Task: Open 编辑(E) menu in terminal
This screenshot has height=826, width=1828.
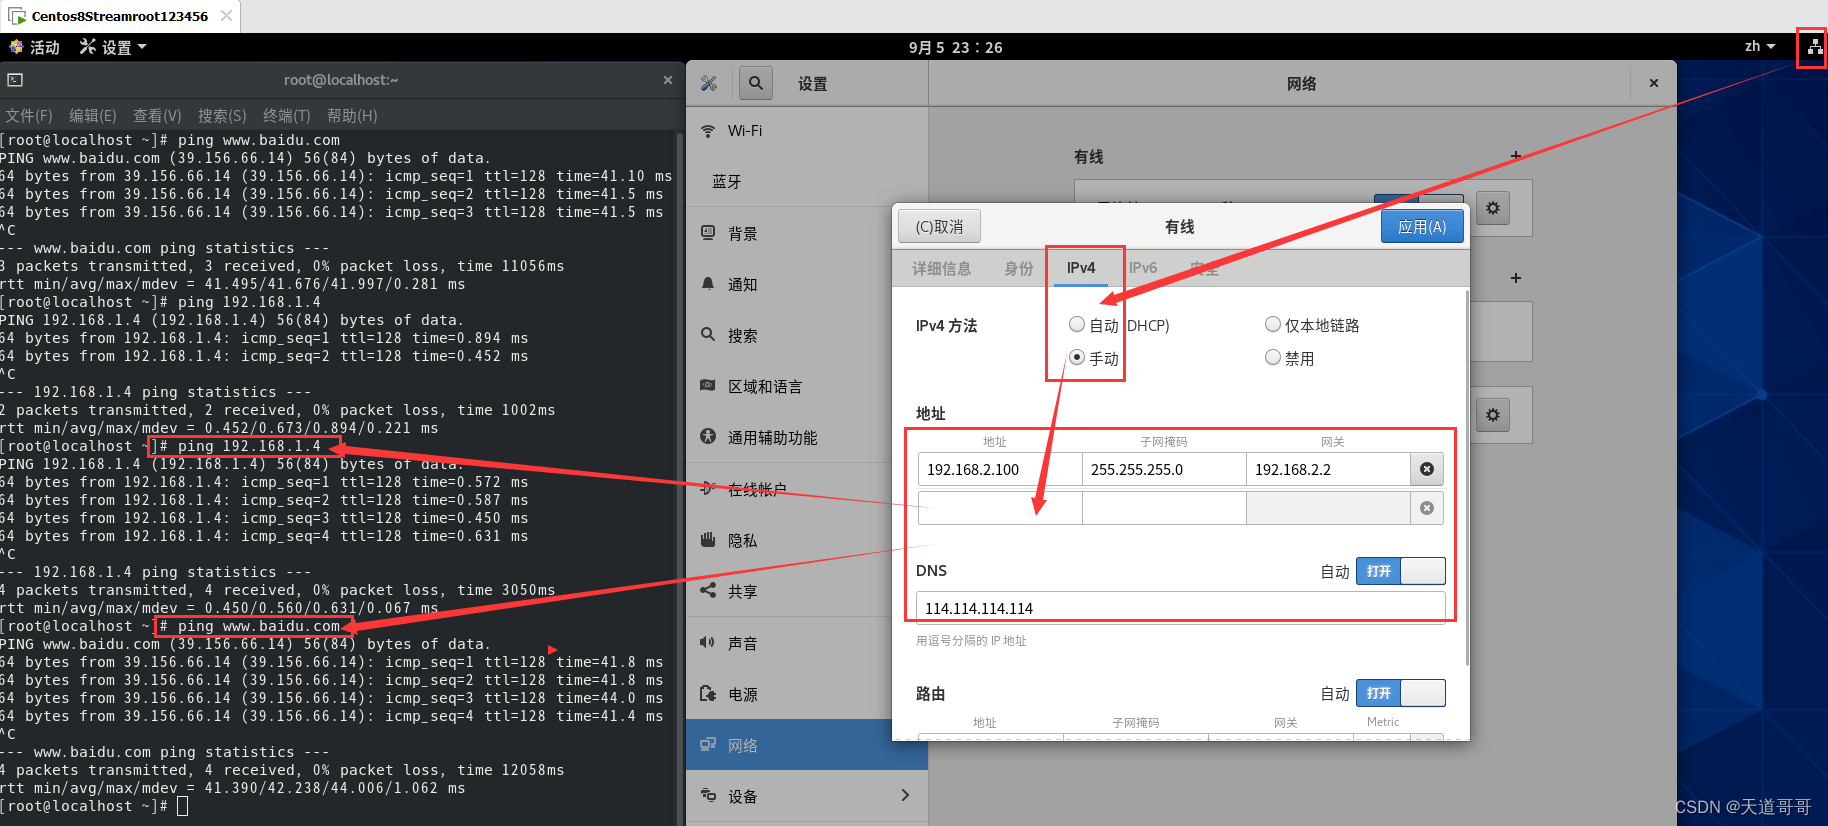Action: [x=92, y=116]
